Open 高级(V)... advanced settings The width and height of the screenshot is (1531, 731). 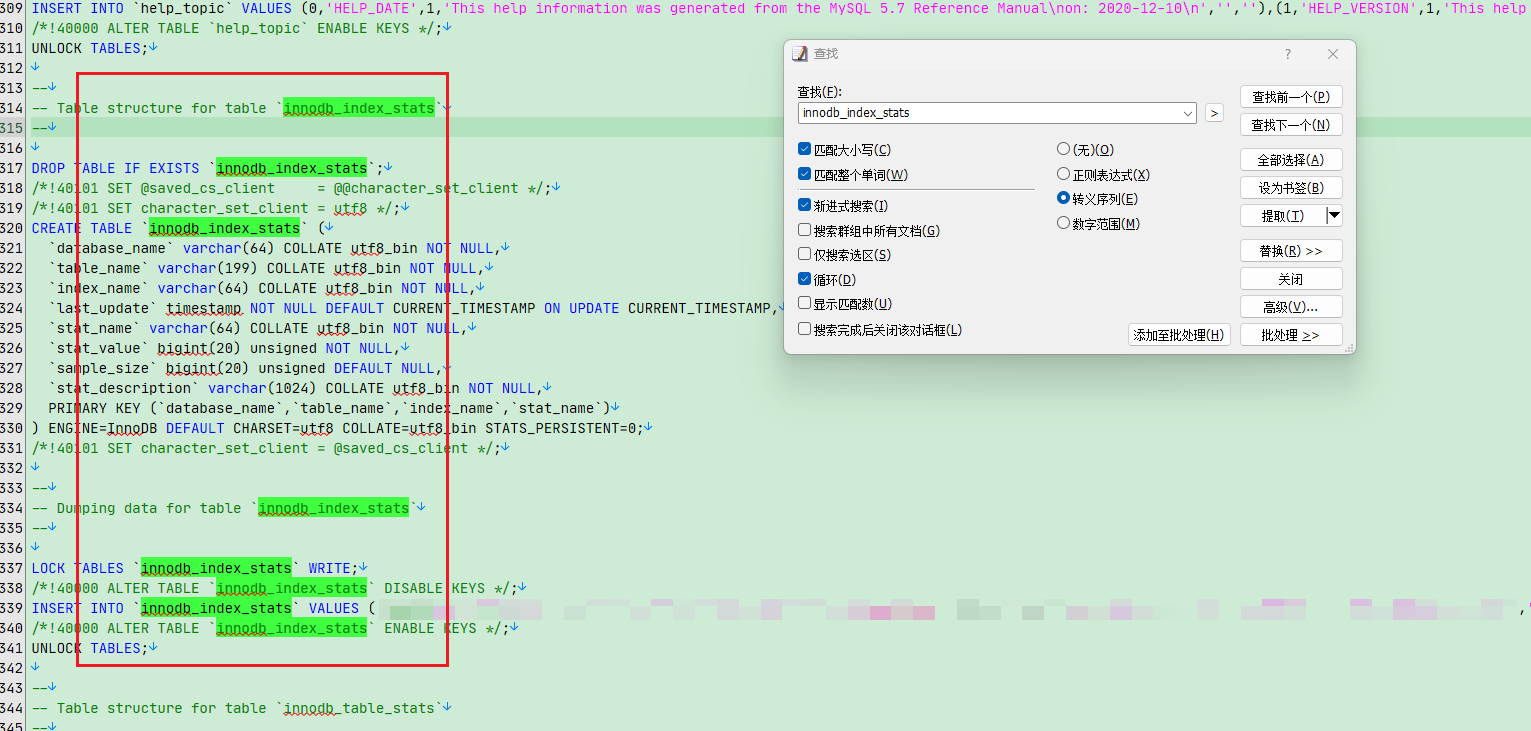pos(1291,307)
